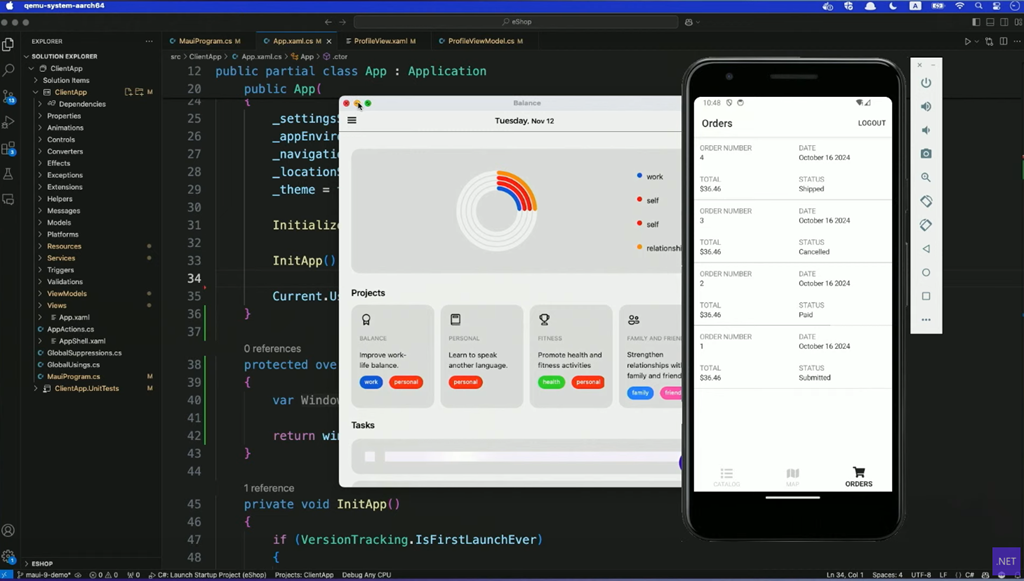This screenshot has height=581, width=1024.
Task: Open emulator more options ellipsis
Action: pyautogui.click(x=925, y=320)
